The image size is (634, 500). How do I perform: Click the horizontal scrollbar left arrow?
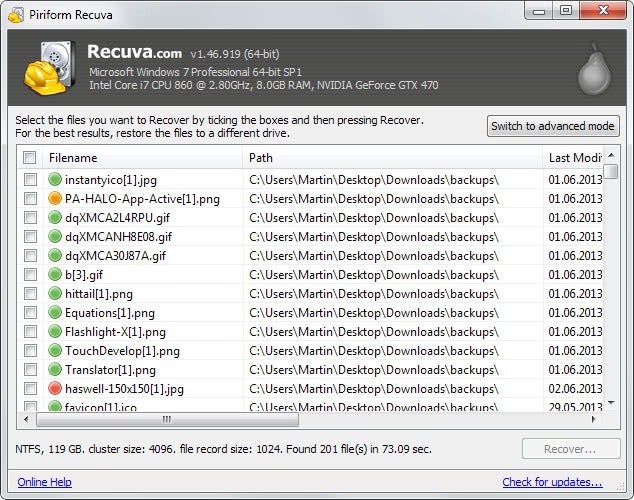coord(26,419)
